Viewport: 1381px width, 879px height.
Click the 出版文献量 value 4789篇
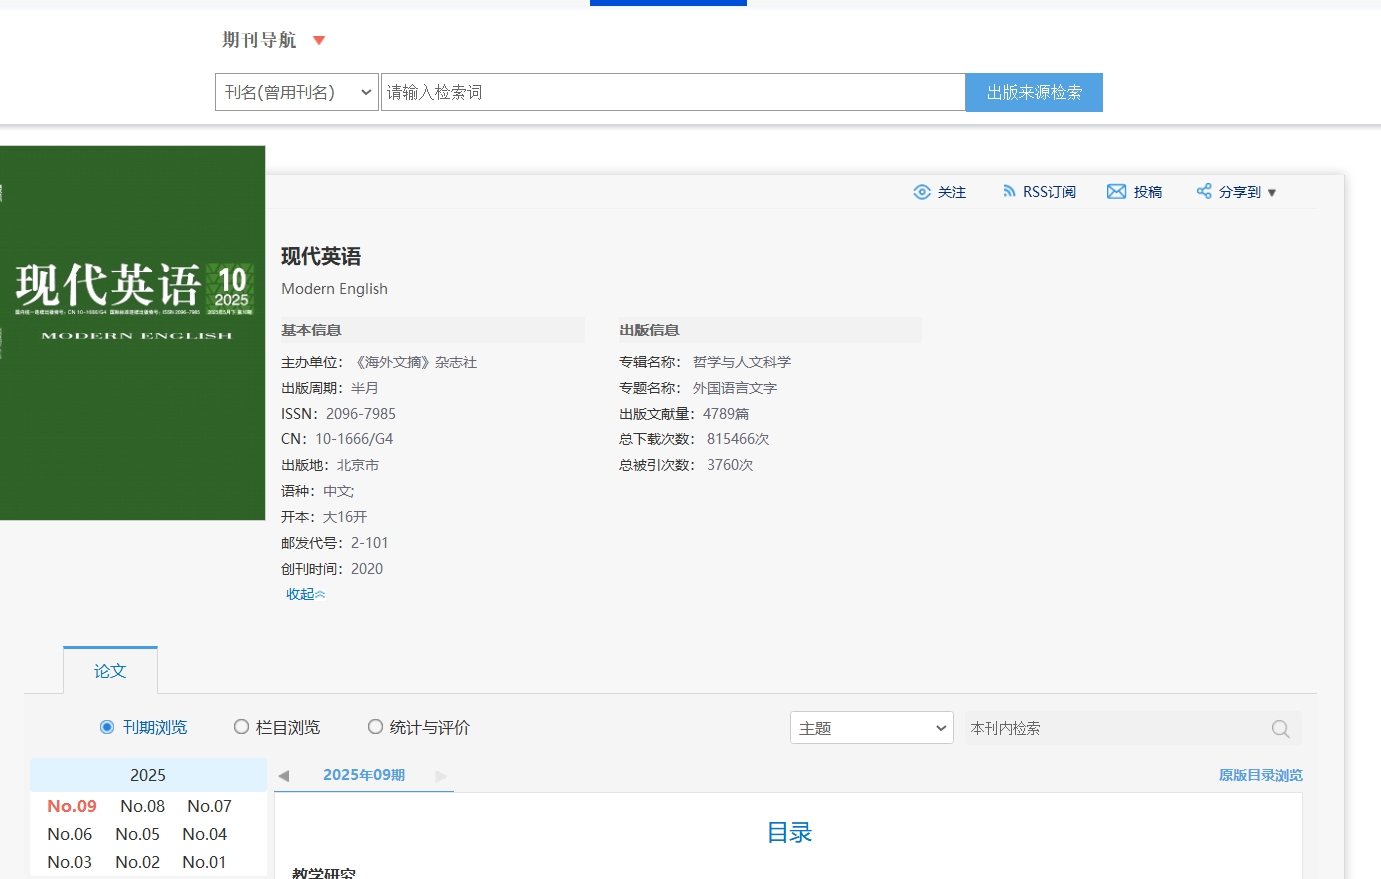click(726, 414)
